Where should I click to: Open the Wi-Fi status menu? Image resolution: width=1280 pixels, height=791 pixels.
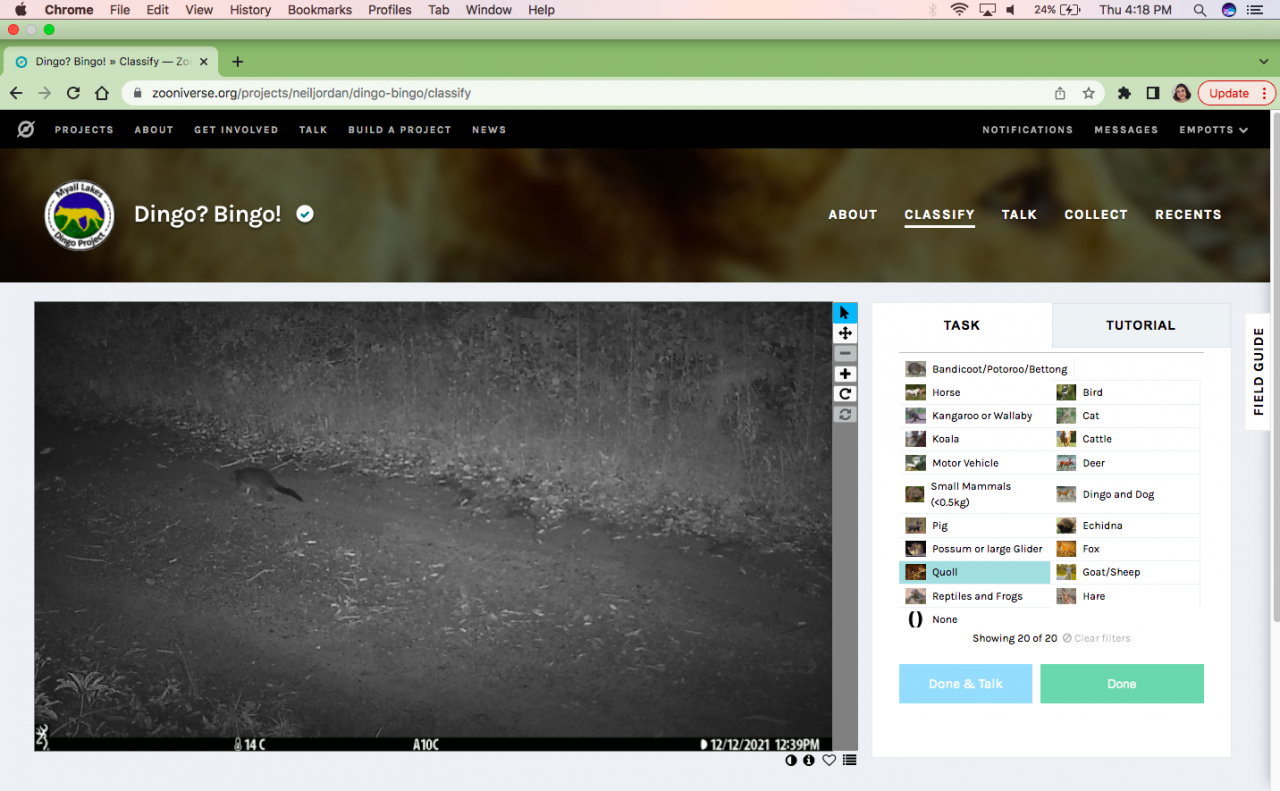tap(959, 10)
